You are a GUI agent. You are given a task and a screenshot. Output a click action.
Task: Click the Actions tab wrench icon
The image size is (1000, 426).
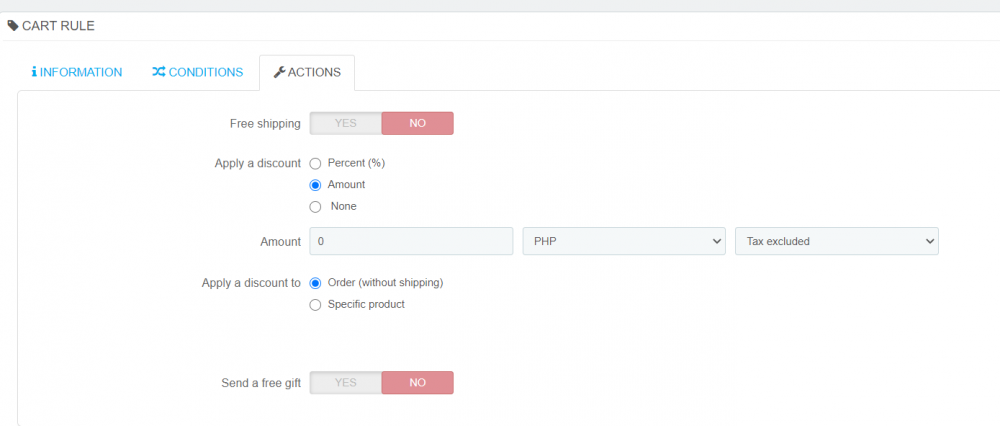pos(279,73)
